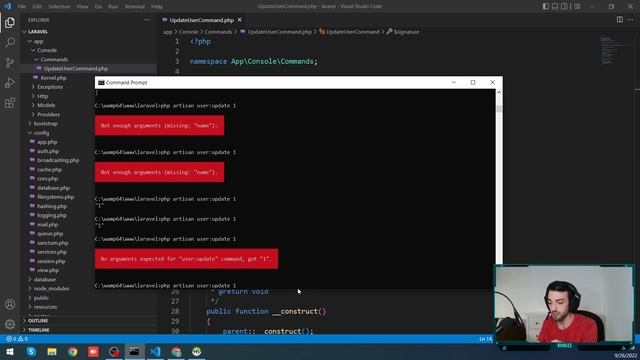The height and width of the screenshot is (360, 640).
Task: Open database.php in config folder
Action: (x=53, y=188)
